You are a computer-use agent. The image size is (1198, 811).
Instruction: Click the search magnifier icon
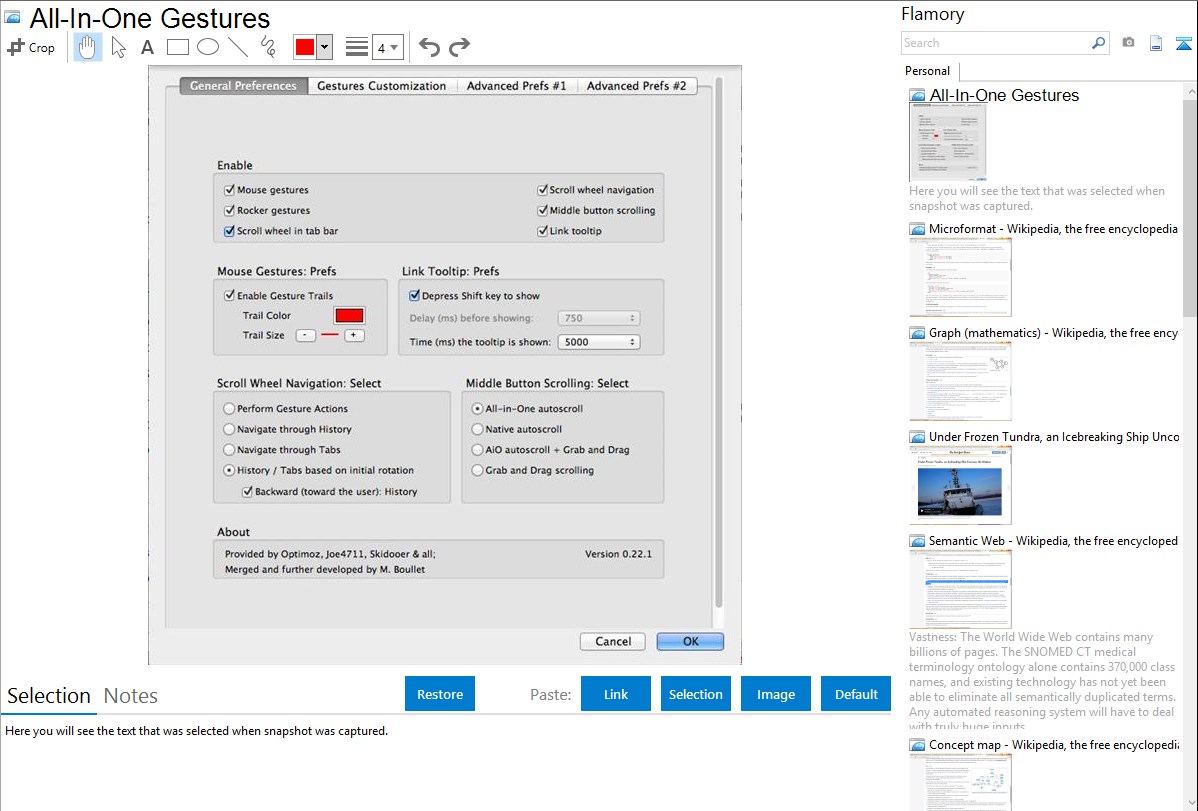pos(1098,43)
